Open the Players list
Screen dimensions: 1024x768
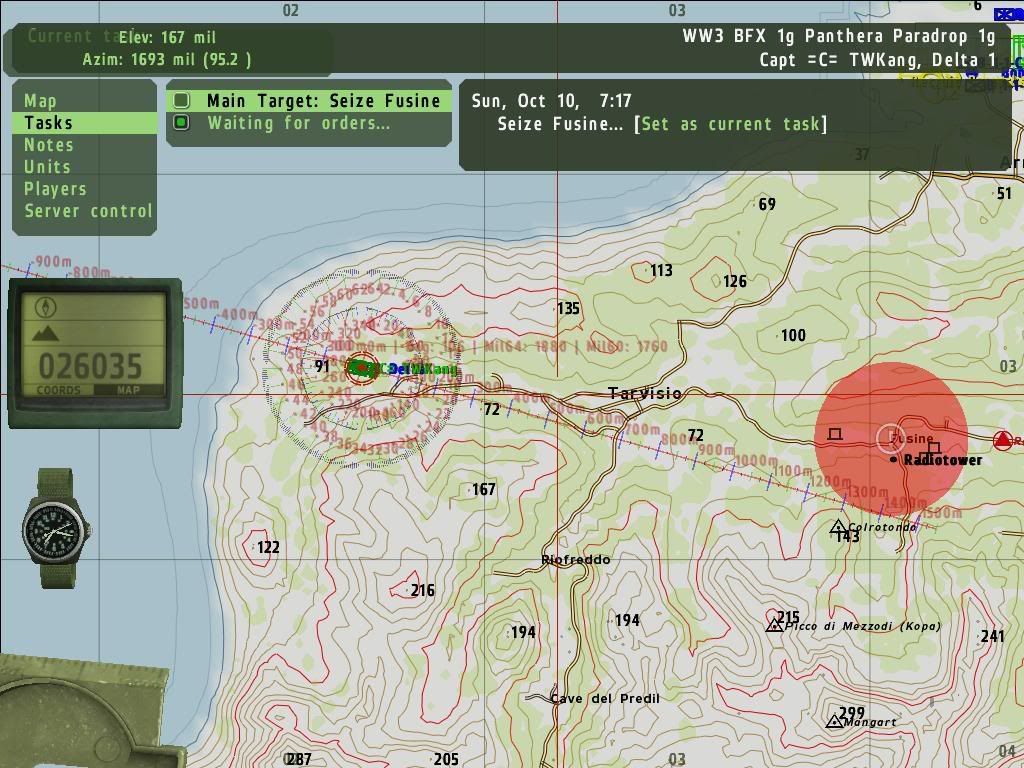pyautogui.click(x=55, y=189)
